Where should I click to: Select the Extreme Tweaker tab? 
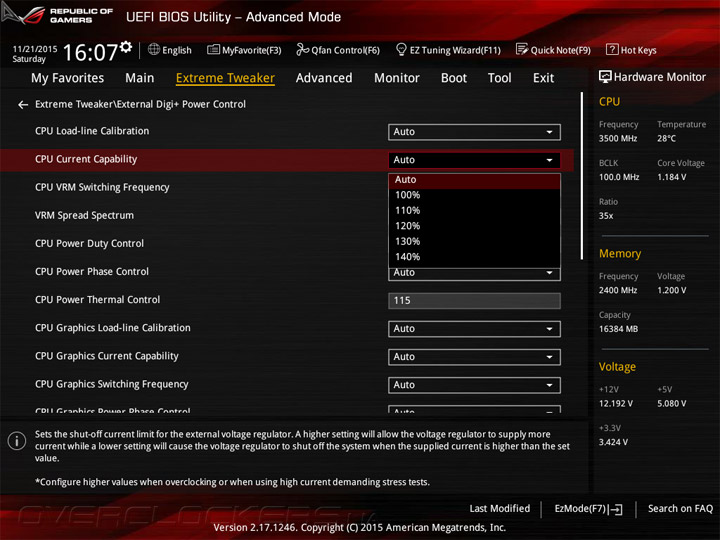tap(225, 78)
